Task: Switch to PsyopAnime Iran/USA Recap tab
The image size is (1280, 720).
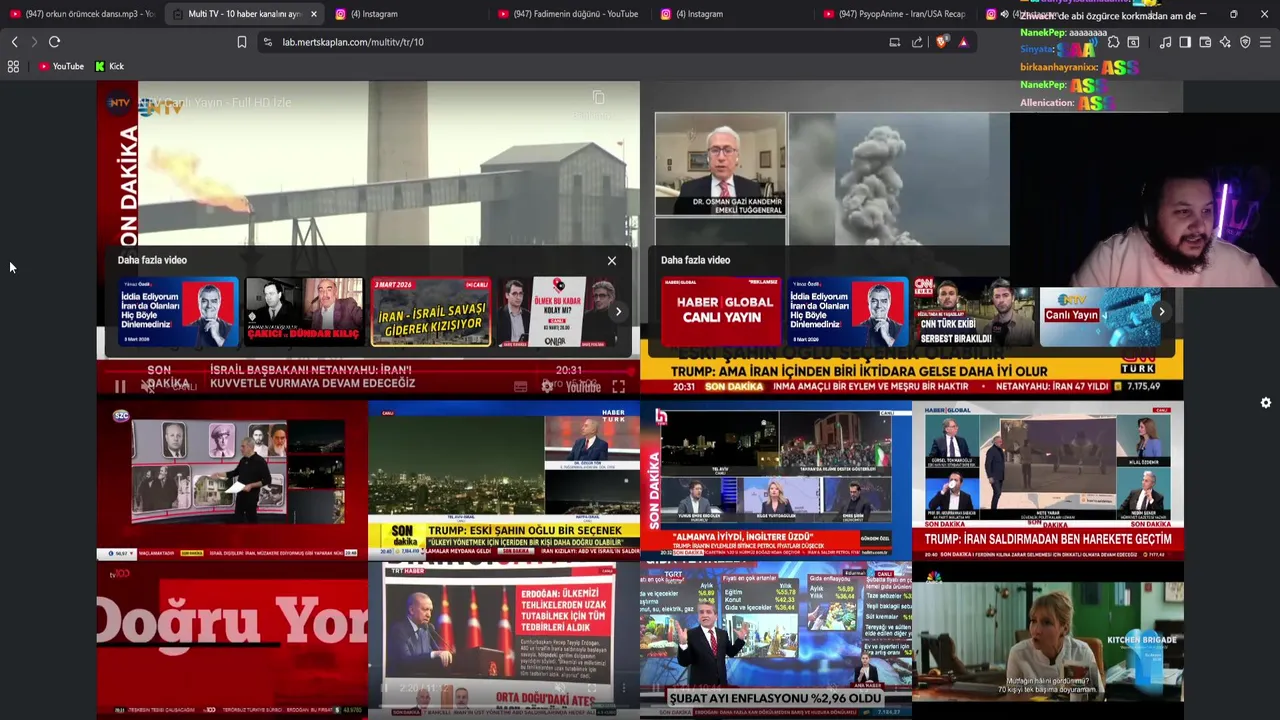Action: [894, 14]
